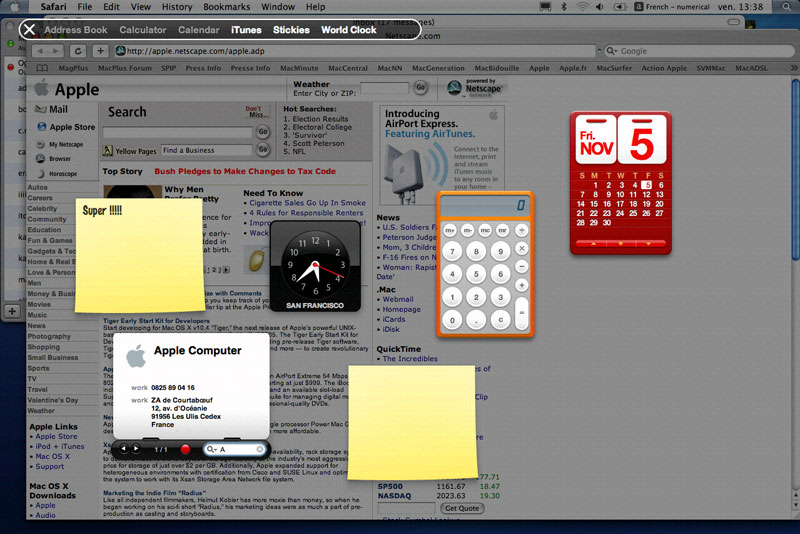The height and width of the screenshot is (534, 800).
Task: Click the Address Book next card arrow
Action: (136, 449)
